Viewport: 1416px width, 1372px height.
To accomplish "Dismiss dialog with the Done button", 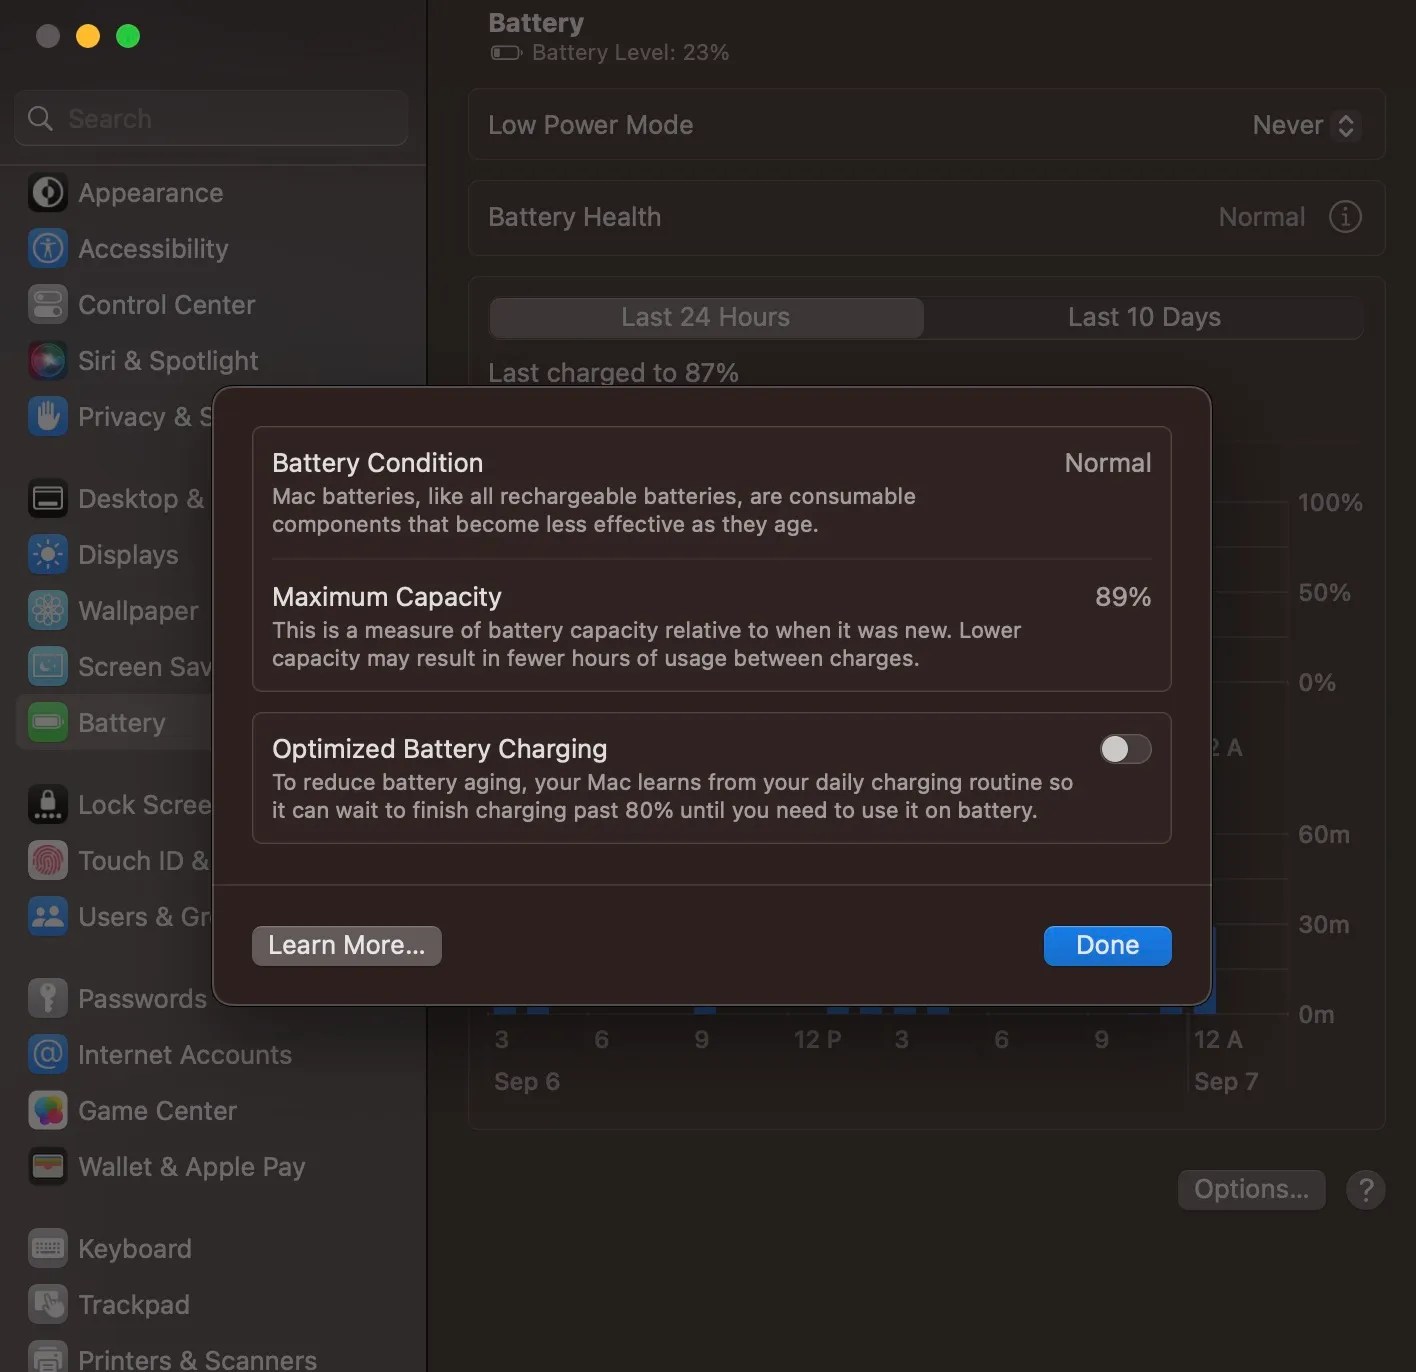I will [1107, 945].
